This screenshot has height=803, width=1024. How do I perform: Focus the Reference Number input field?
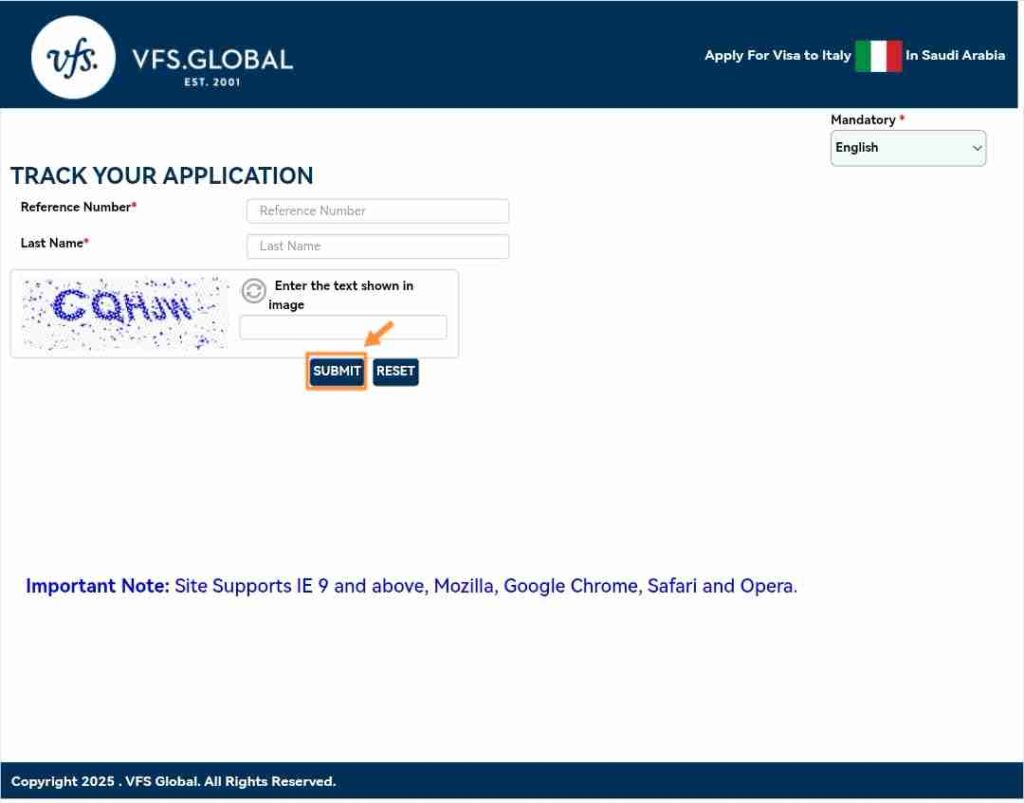point(377,211)
